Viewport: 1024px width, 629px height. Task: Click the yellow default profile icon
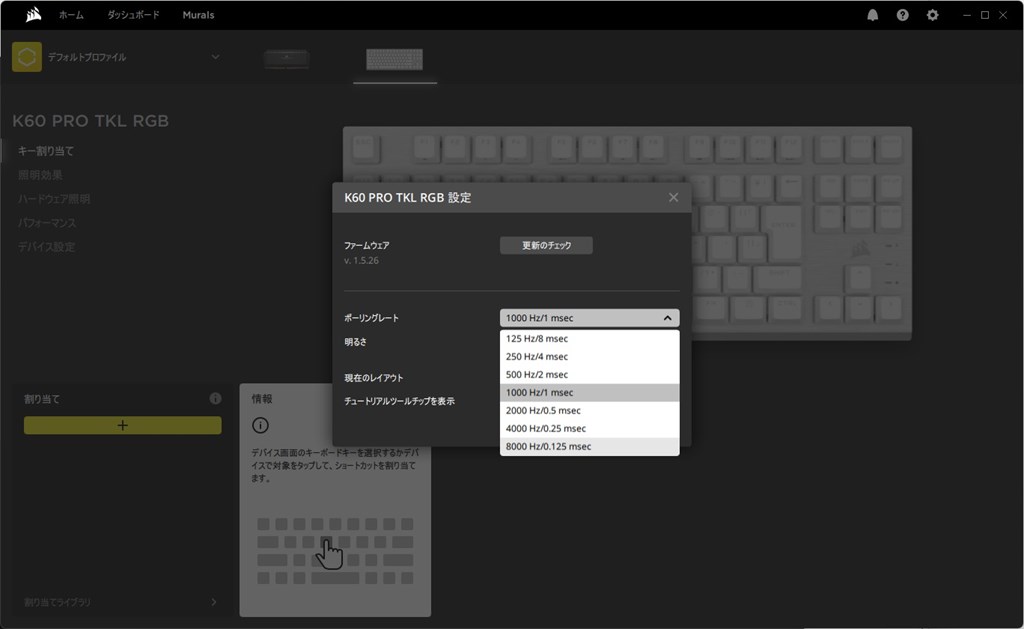27,57
